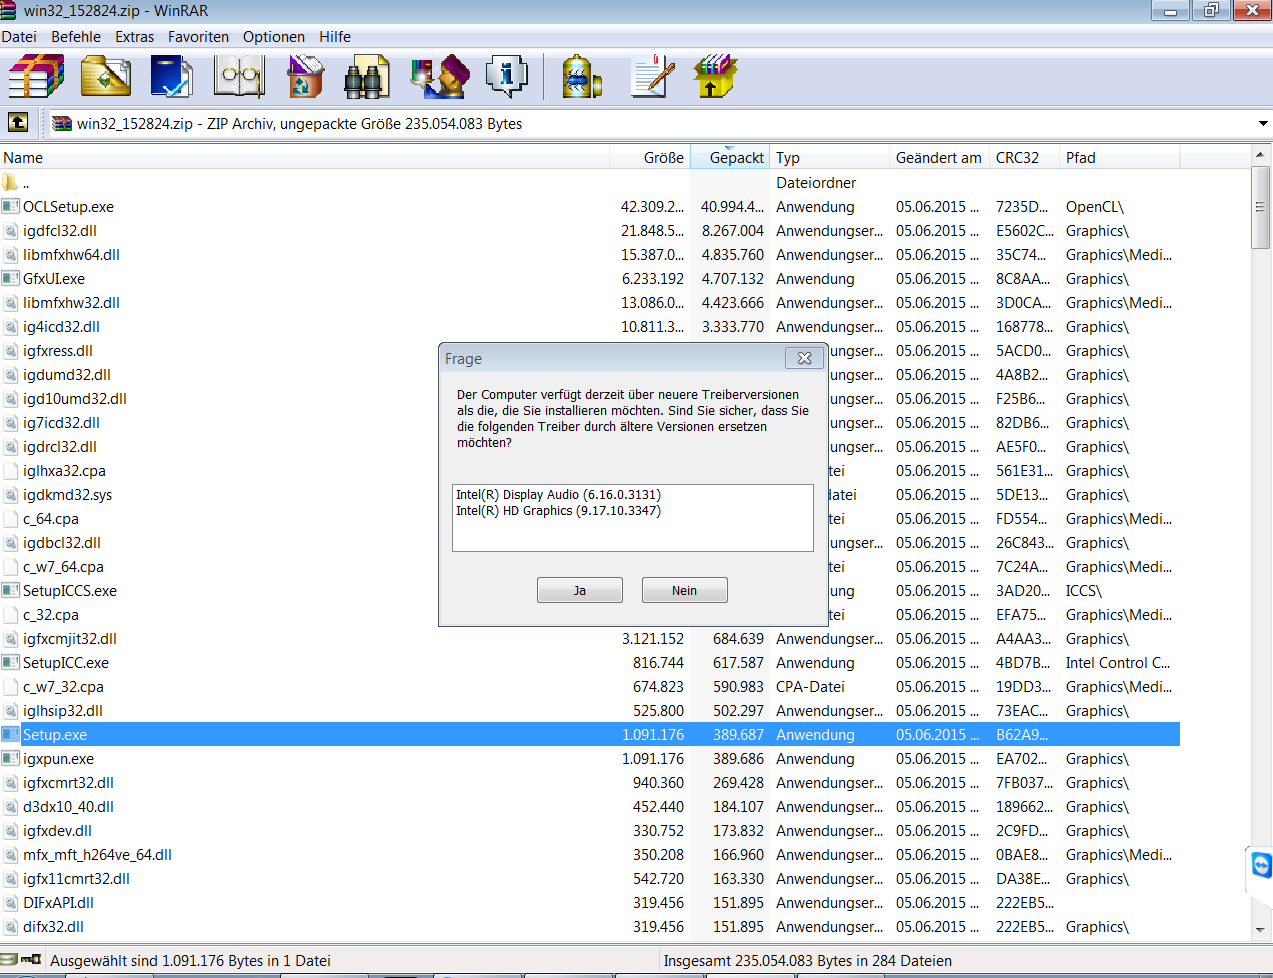The image size is (1273, 978).
Task: Select the OCLSetup.exe file row
Action: click(x=590, y=207)
